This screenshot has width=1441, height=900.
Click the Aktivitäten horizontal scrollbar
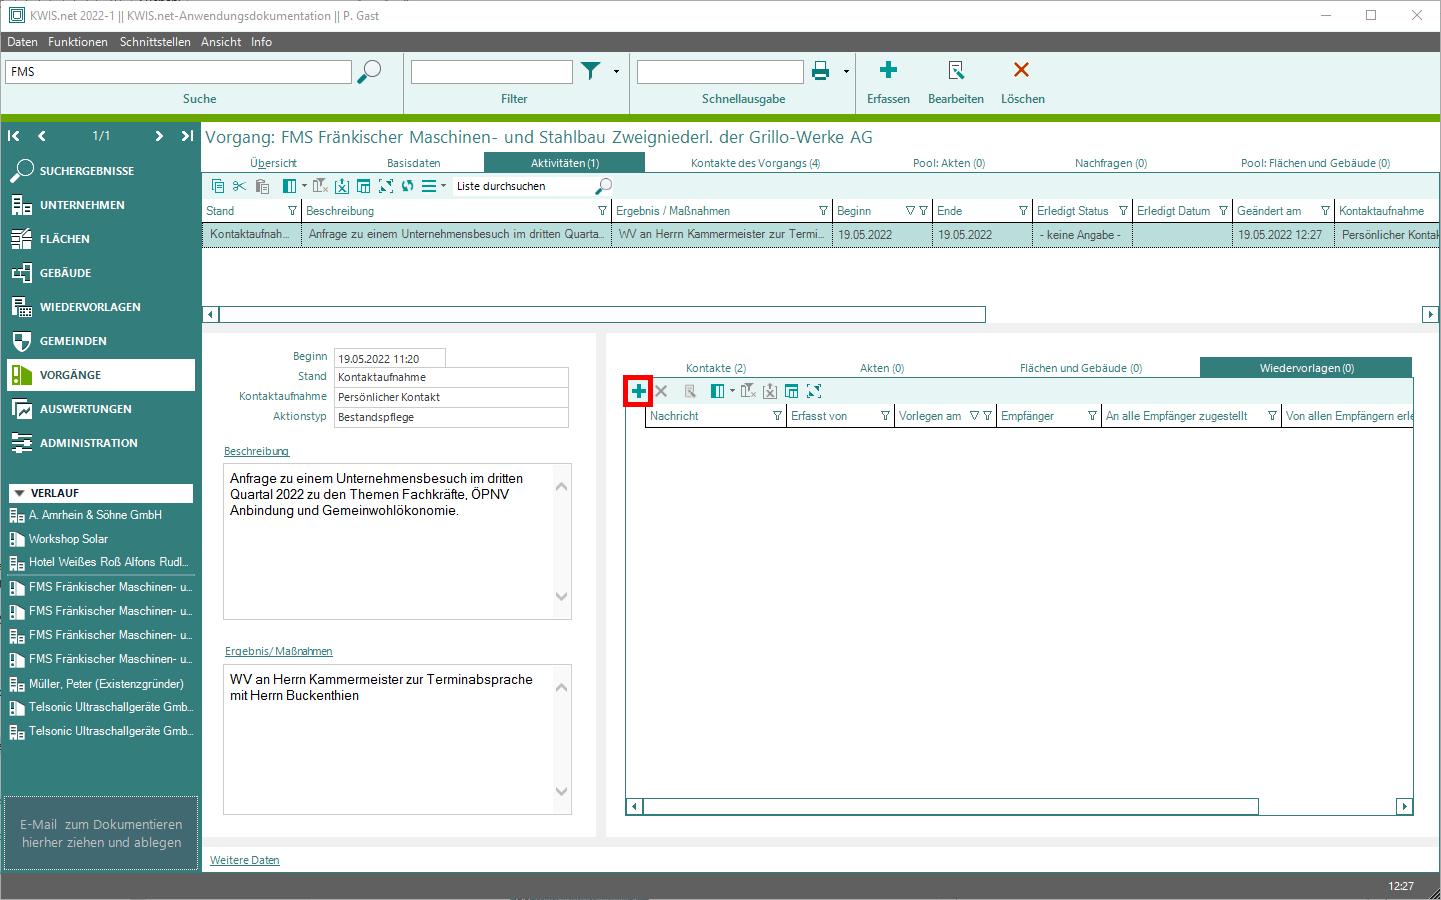click(x=603, y=315)
